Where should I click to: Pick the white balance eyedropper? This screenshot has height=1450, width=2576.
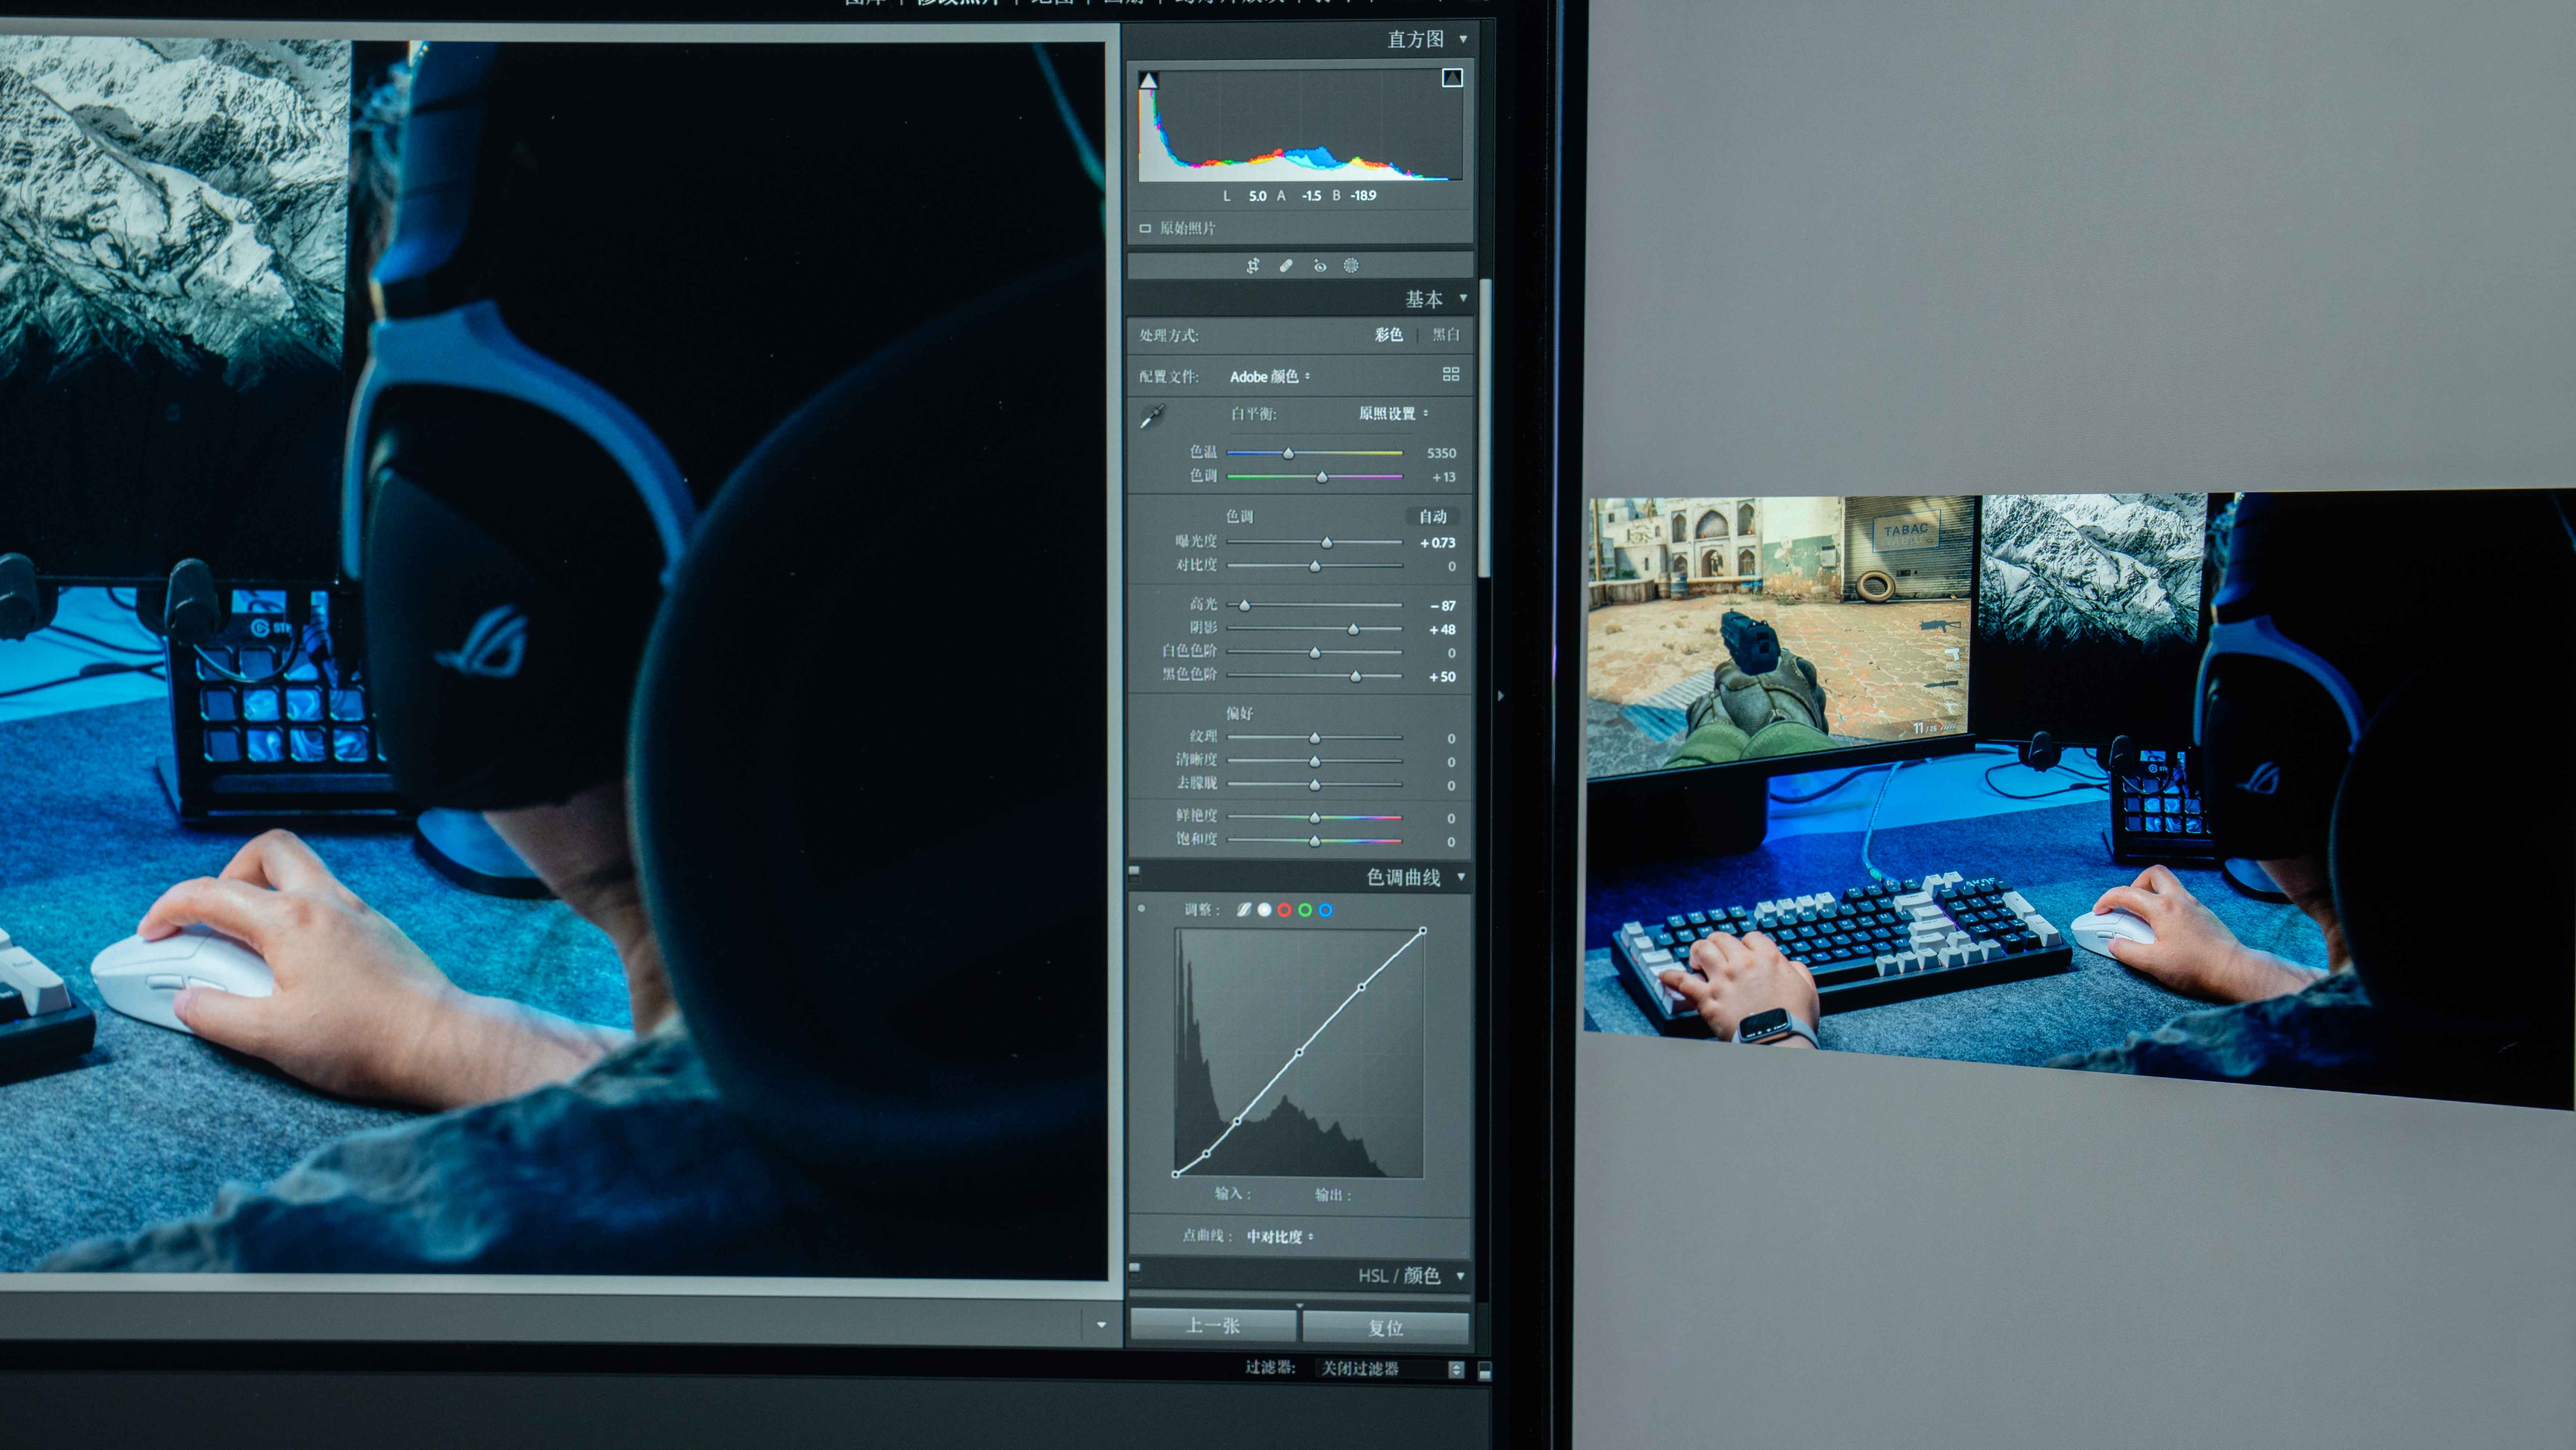1152,415
